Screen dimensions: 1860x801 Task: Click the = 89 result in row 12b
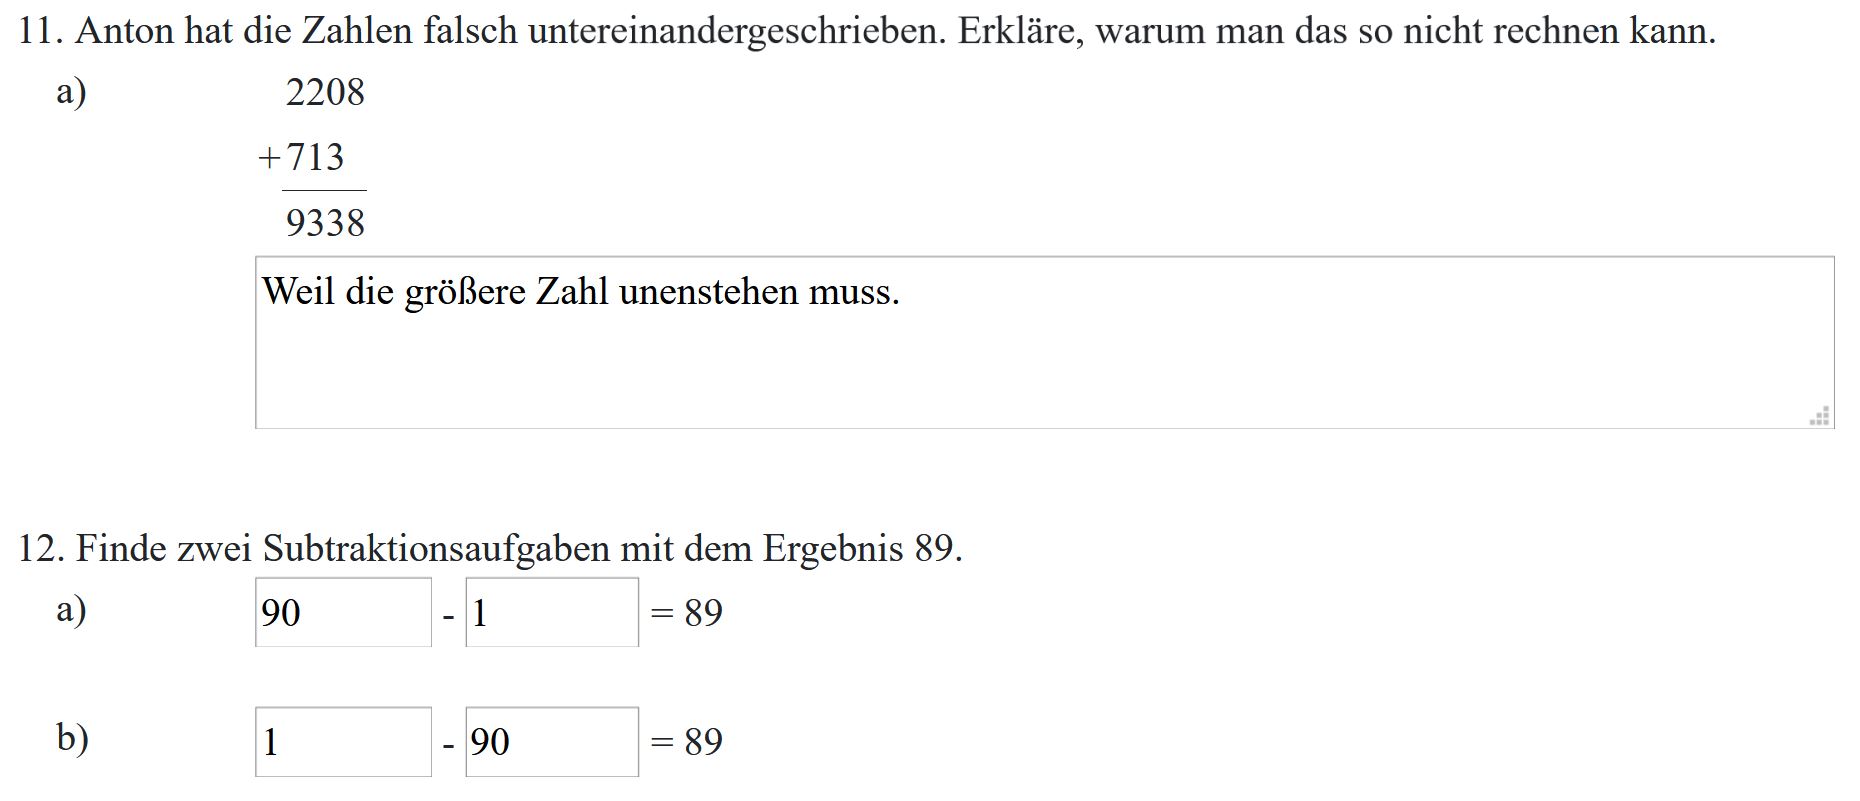point(686,742)
